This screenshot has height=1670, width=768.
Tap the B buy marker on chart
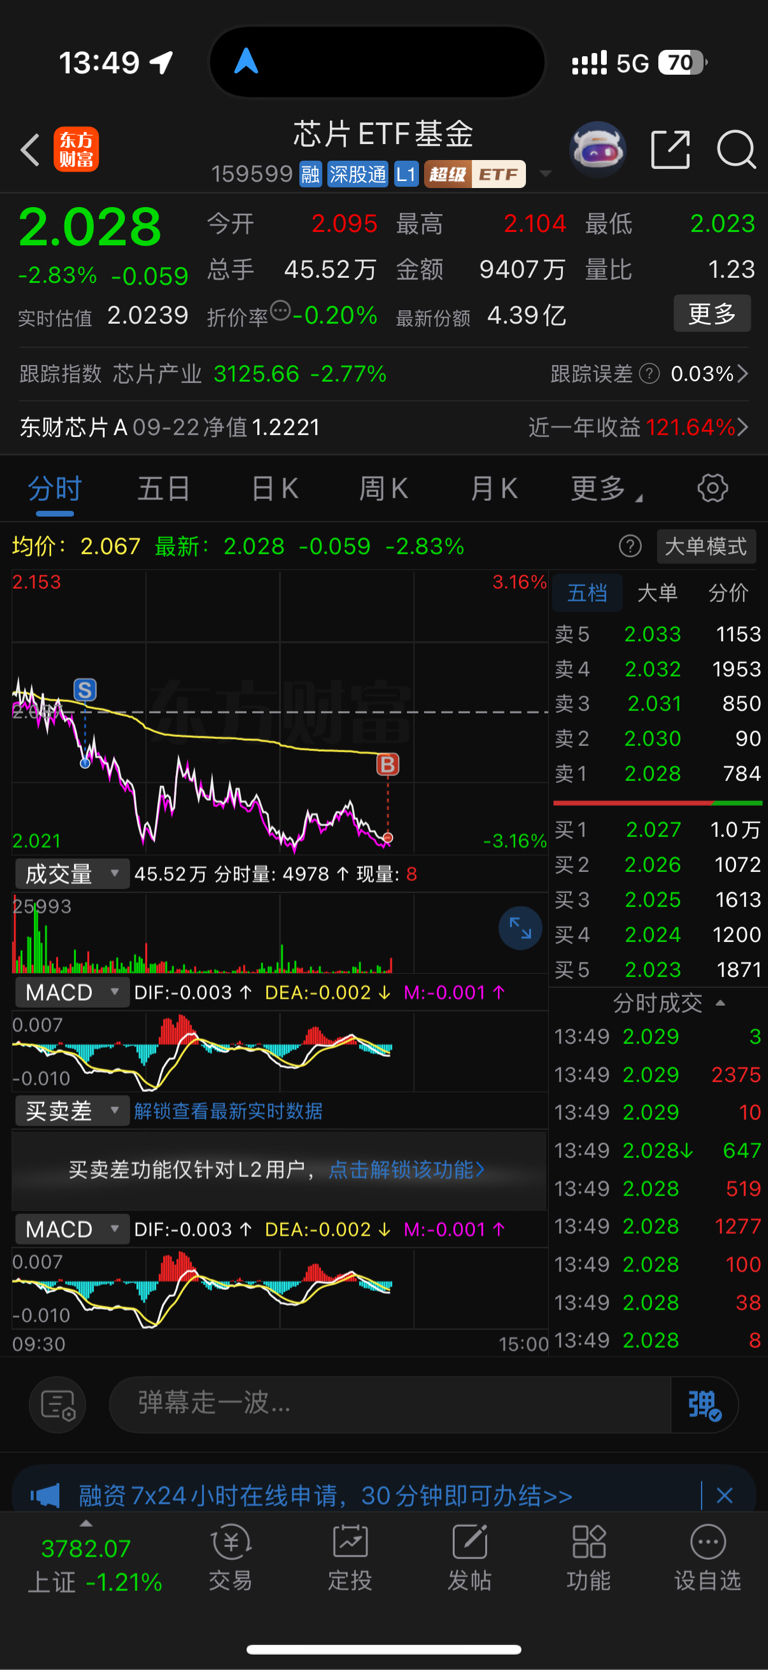click(387, 765)
